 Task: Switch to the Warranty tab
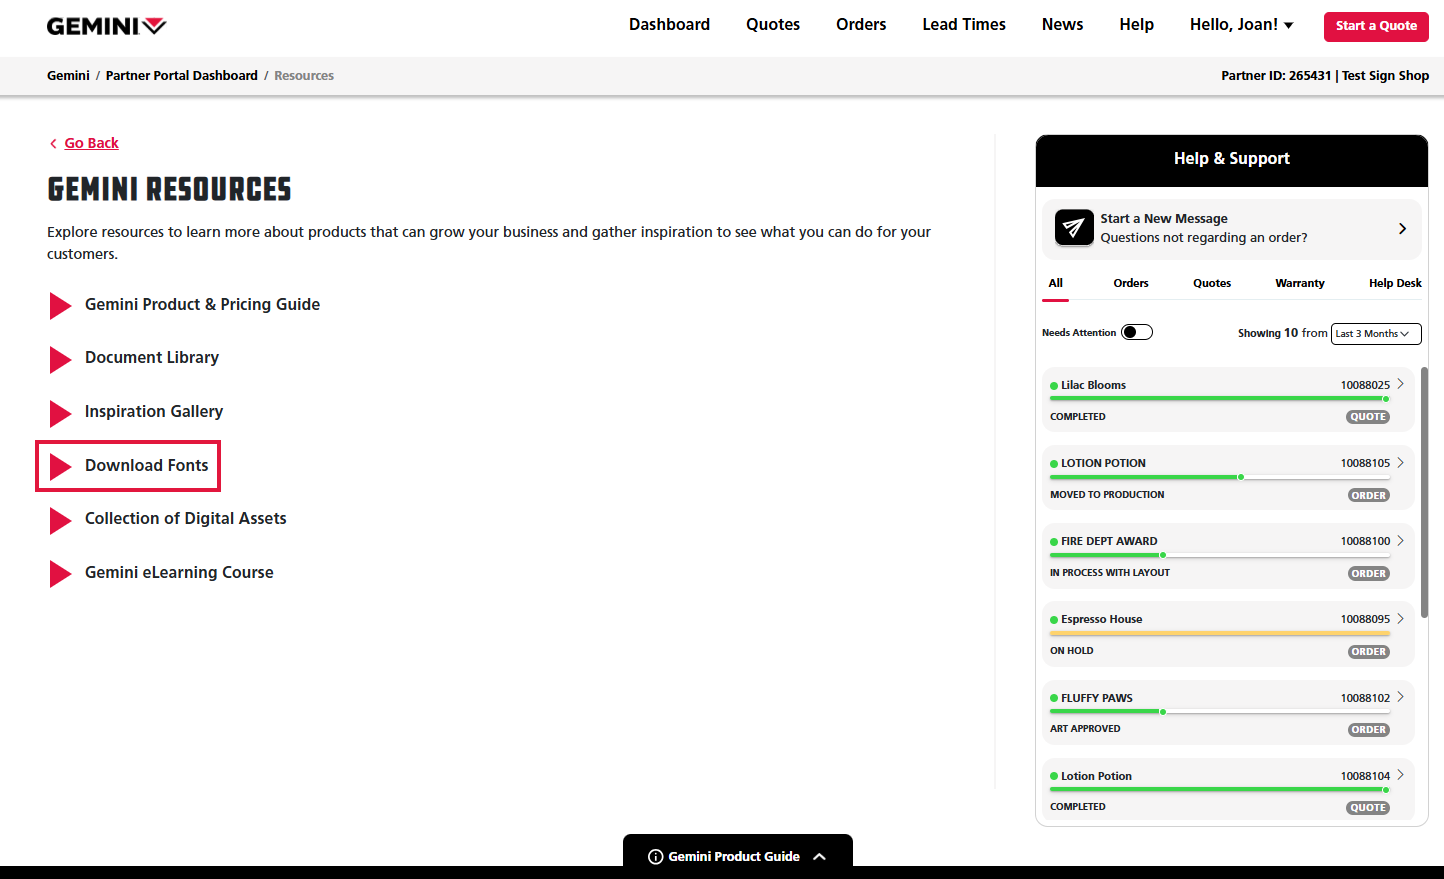(1299, 283)
